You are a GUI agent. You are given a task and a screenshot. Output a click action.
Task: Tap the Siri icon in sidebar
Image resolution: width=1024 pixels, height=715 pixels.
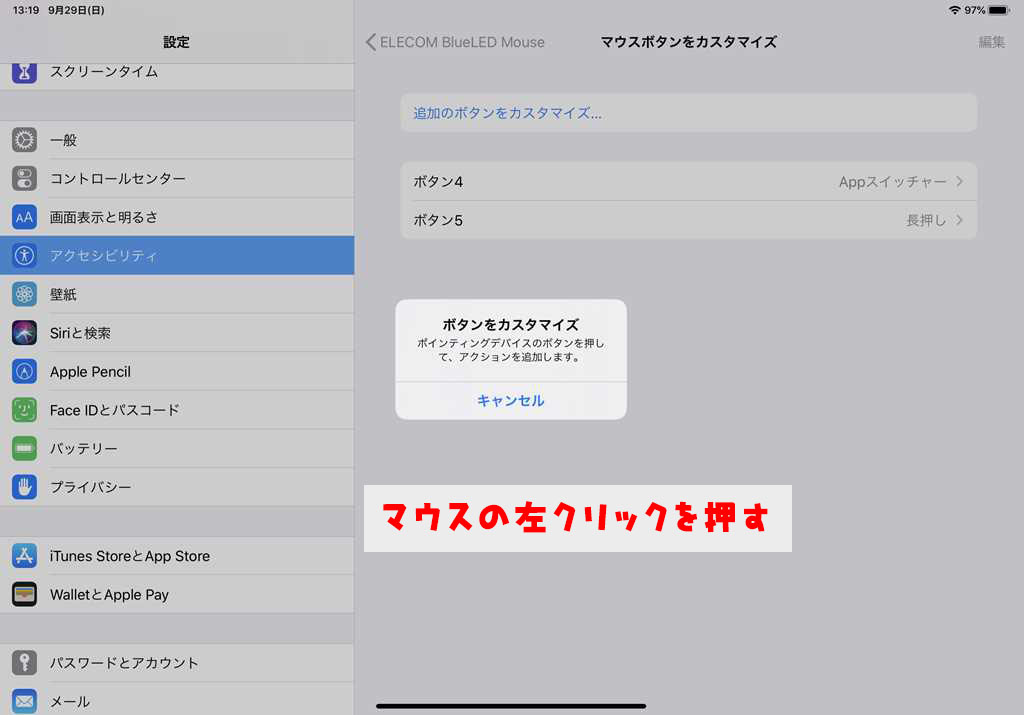tap(24, 332)
